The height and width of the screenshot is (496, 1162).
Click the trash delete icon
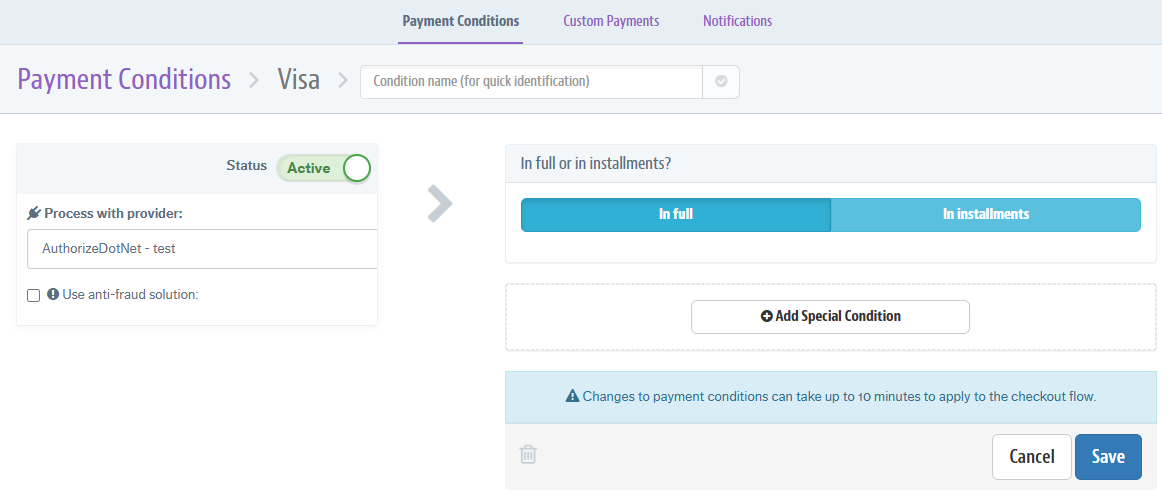pyautogui.click(x=528, y=455)
